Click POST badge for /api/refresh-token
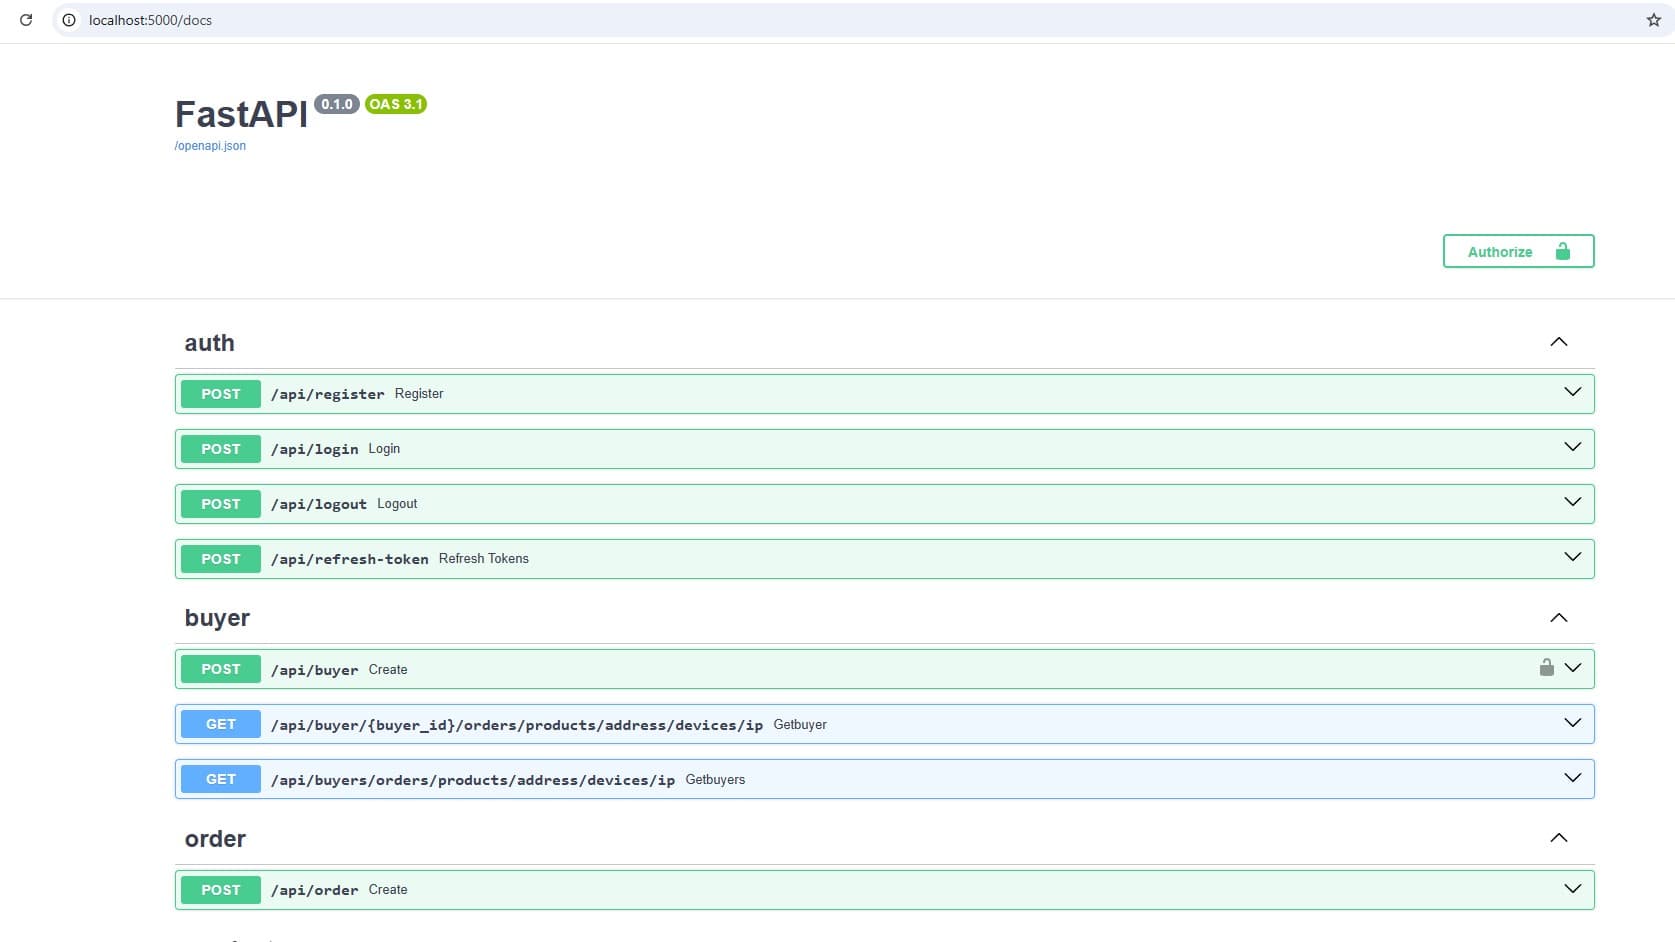The height and width of the screenshot is (942, 1675). click(x=221, y=559)
